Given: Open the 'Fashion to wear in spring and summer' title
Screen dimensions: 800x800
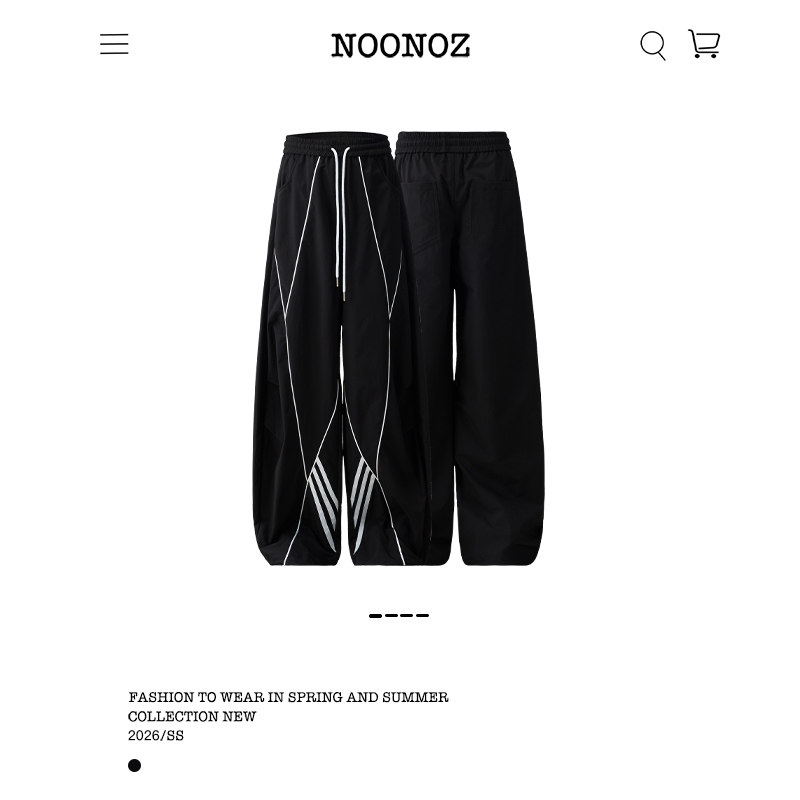Looking at the screenshot, I should (x=288, y=697).
